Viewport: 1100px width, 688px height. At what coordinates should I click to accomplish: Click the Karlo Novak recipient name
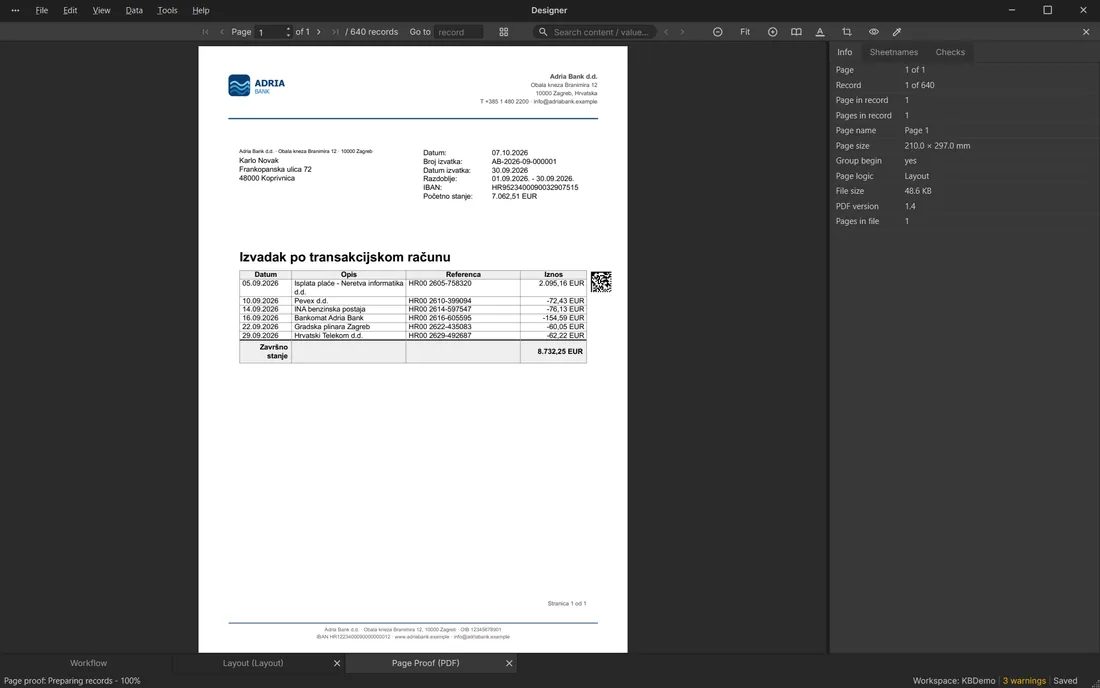pyautogui.click(x=259, y=161)
